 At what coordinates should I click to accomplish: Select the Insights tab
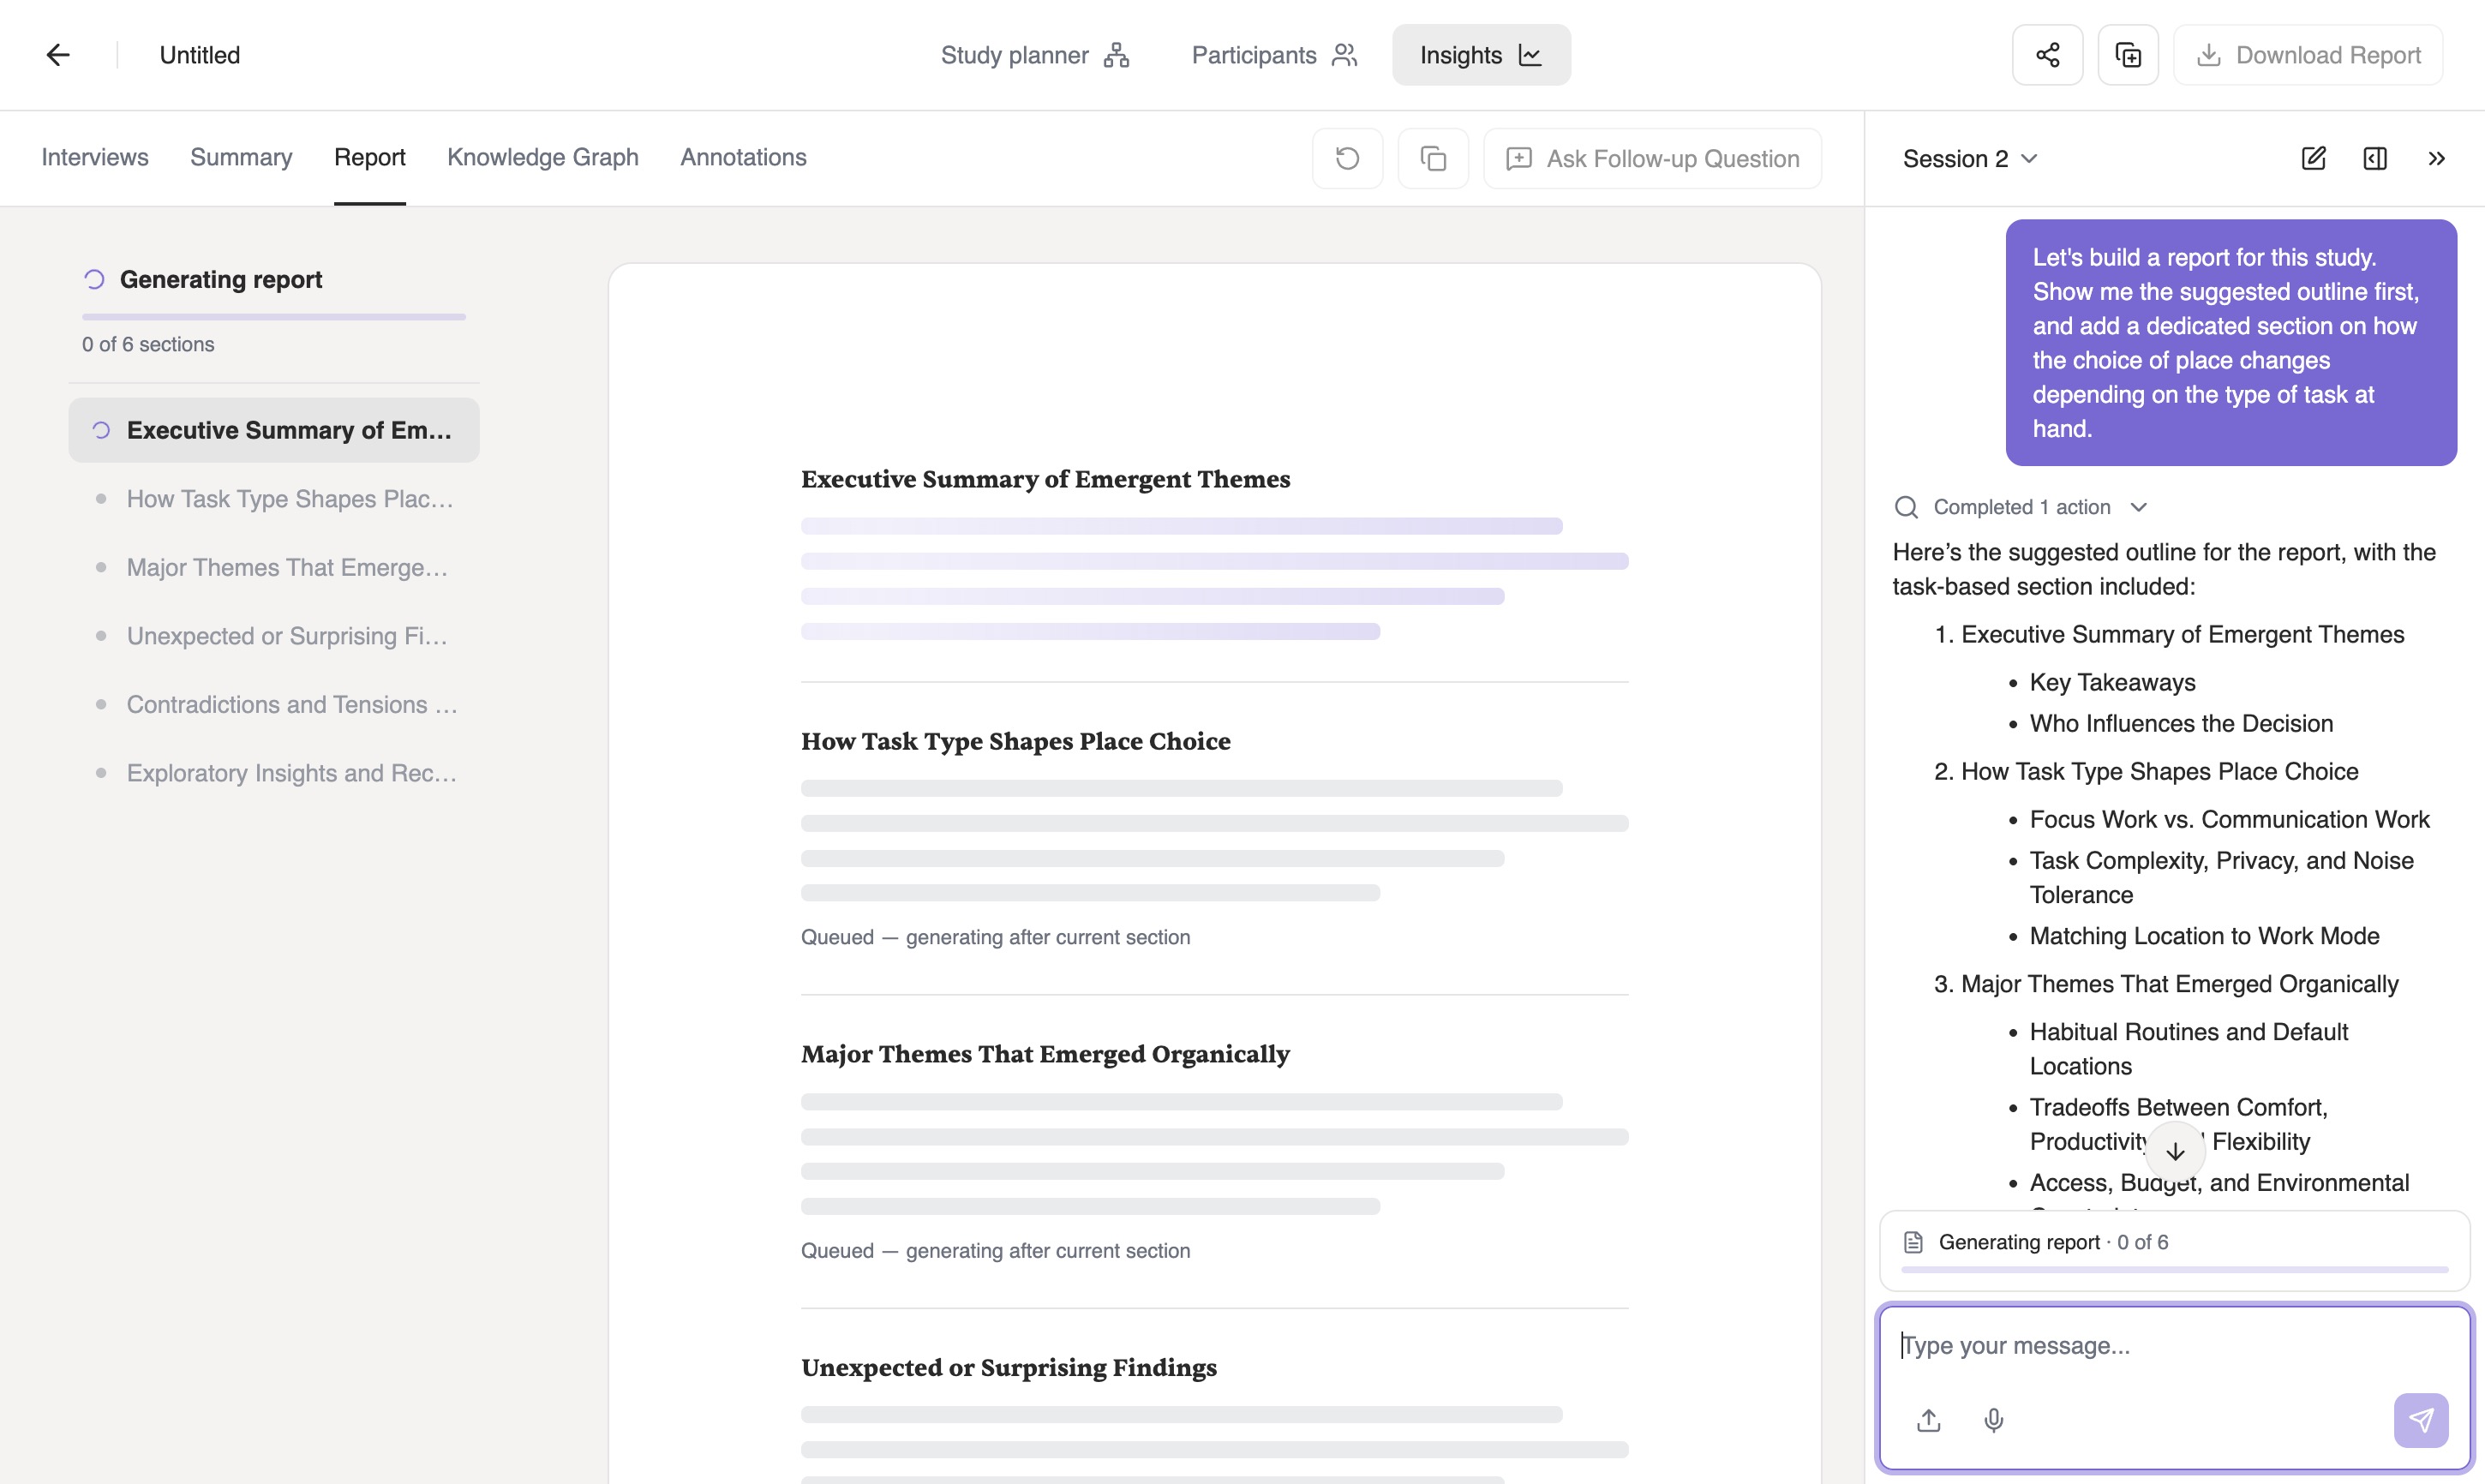click(1481, 55)
